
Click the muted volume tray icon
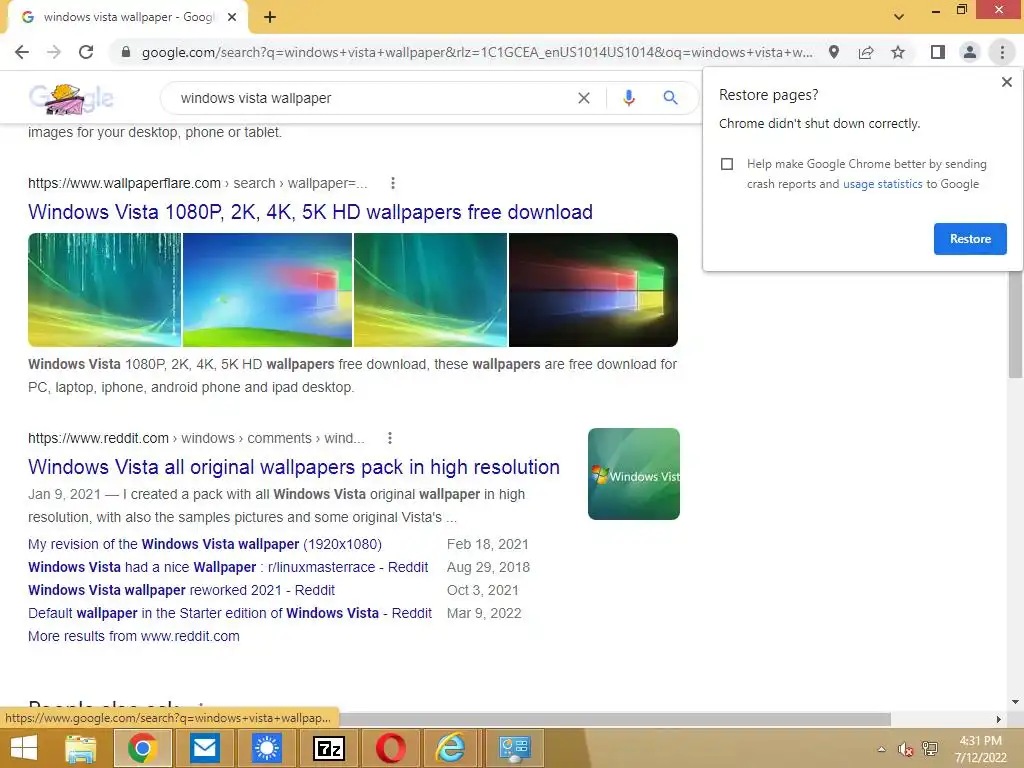[x=905, y=749]
